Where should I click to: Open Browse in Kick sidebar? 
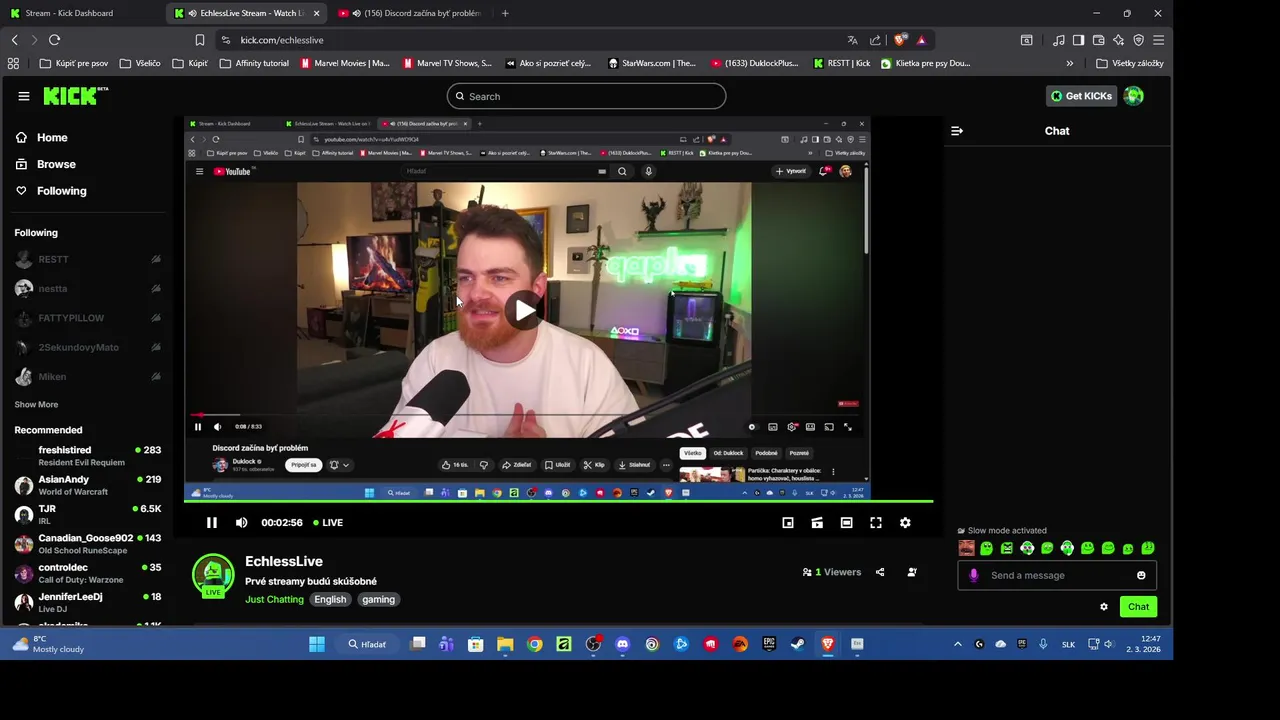[x=46, y=164]
